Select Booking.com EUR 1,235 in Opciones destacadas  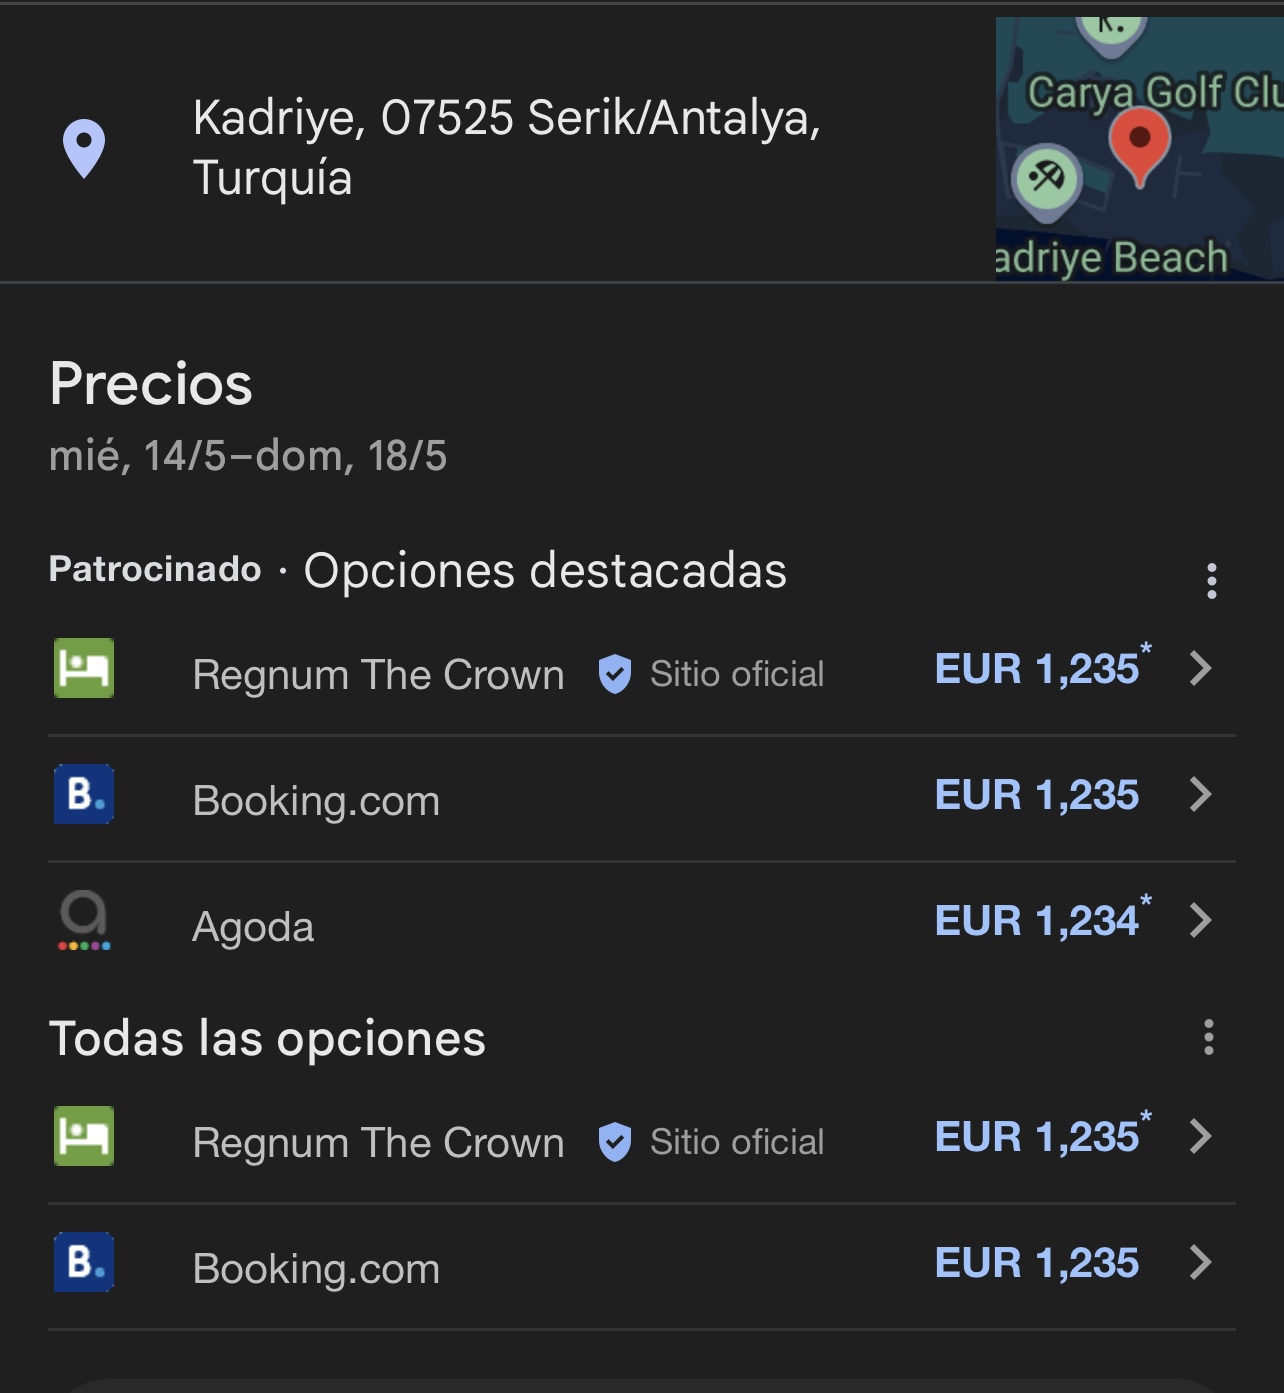click(1036, 795)
